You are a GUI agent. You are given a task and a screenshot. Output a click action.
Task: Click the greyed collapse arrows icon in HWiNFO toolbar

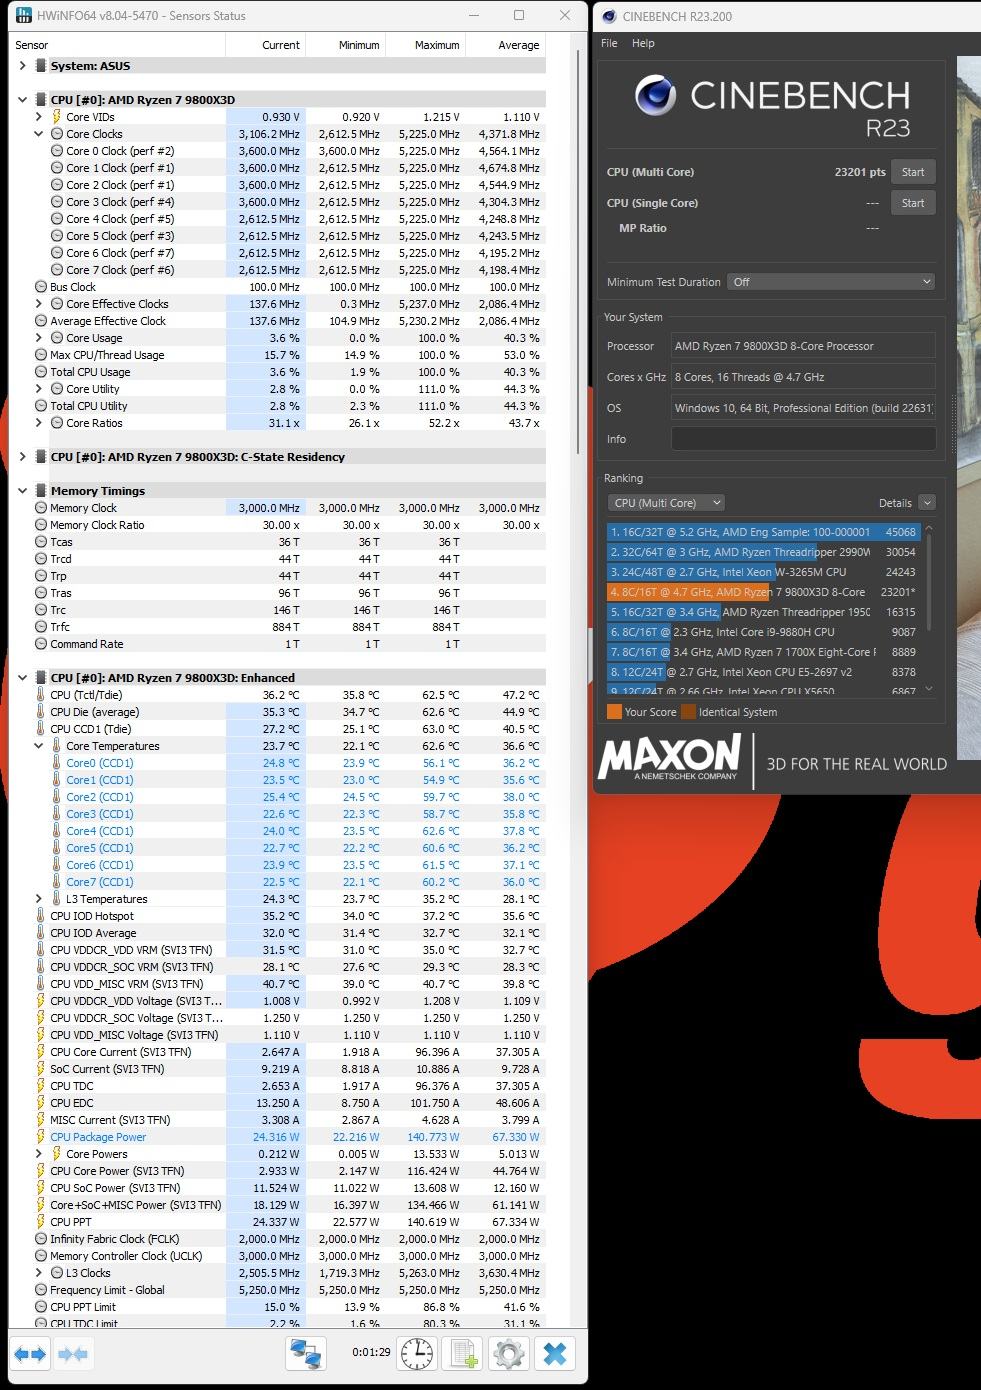coord(74,1354)
